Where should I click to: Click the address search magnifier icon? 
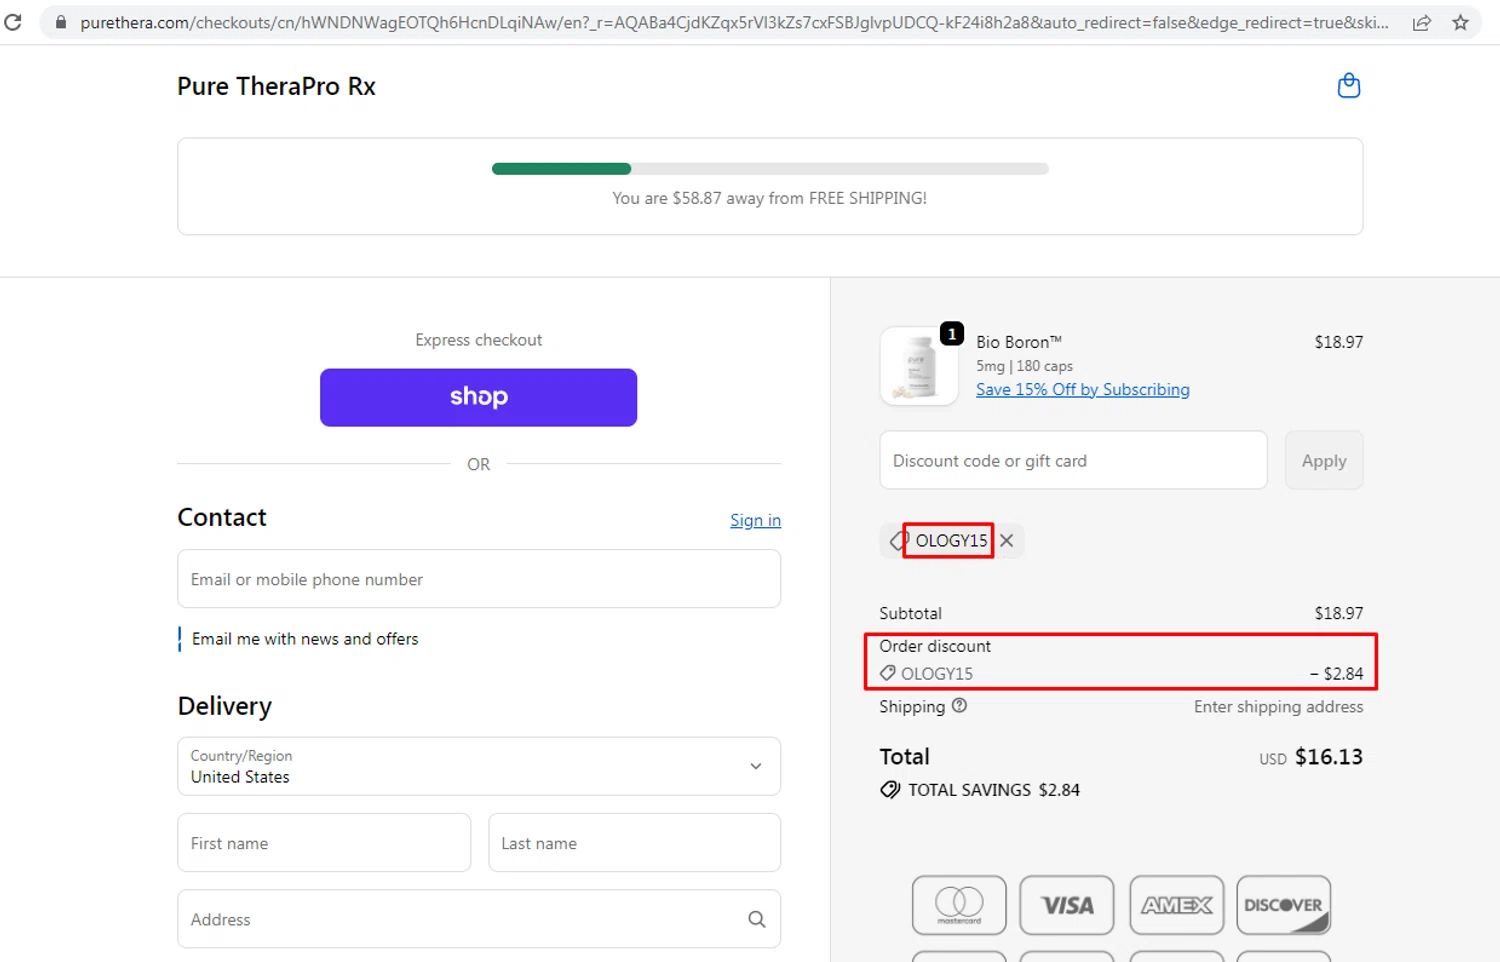pos(757,919)
